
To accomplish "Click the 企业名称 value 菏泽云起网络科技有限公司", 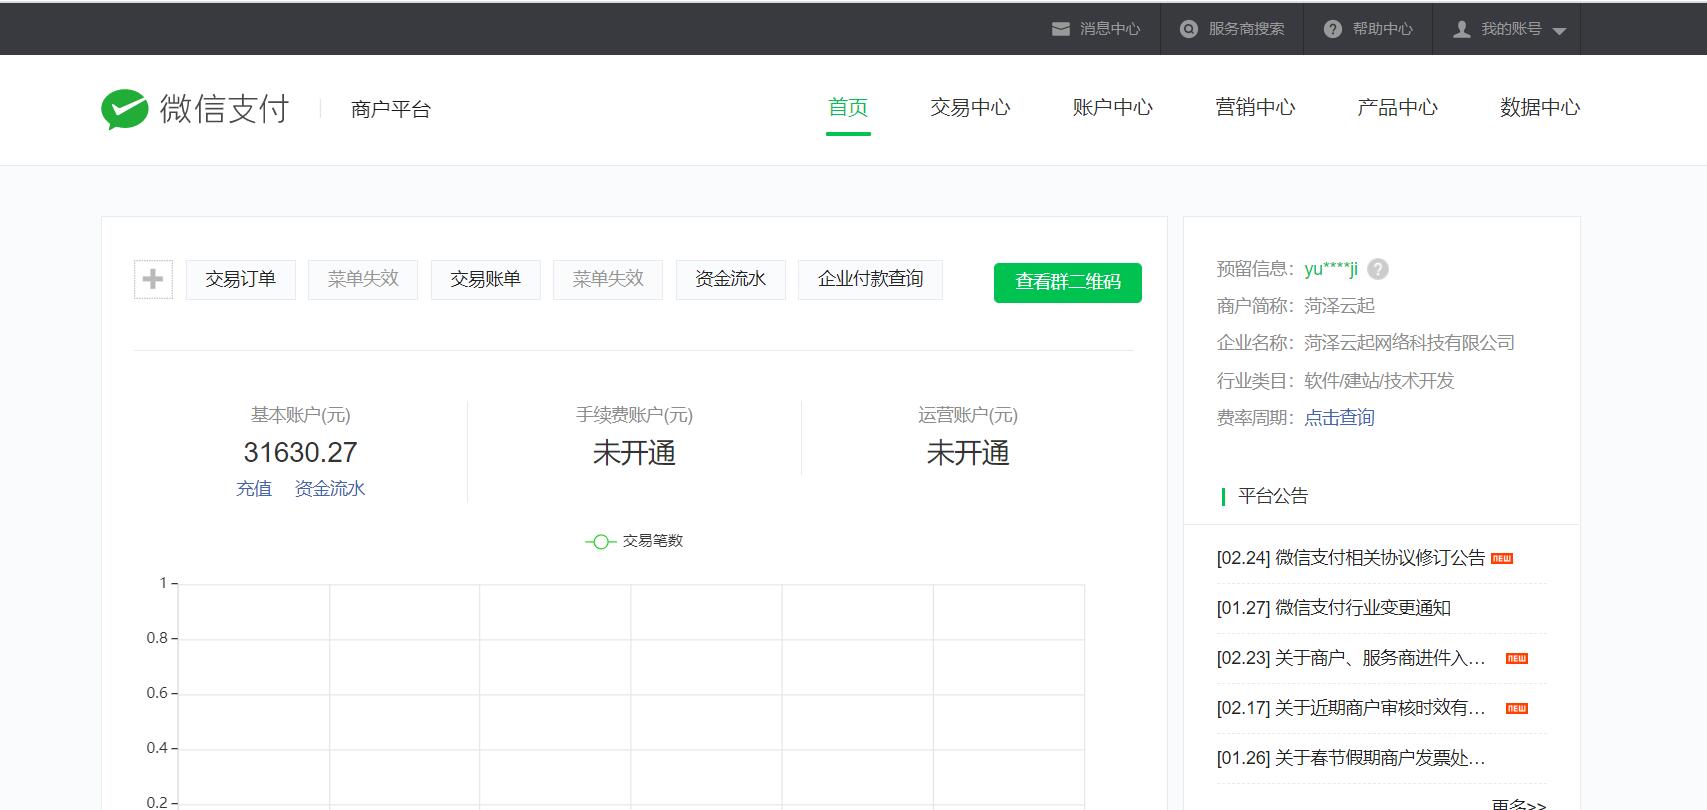I will [1409, 343].
